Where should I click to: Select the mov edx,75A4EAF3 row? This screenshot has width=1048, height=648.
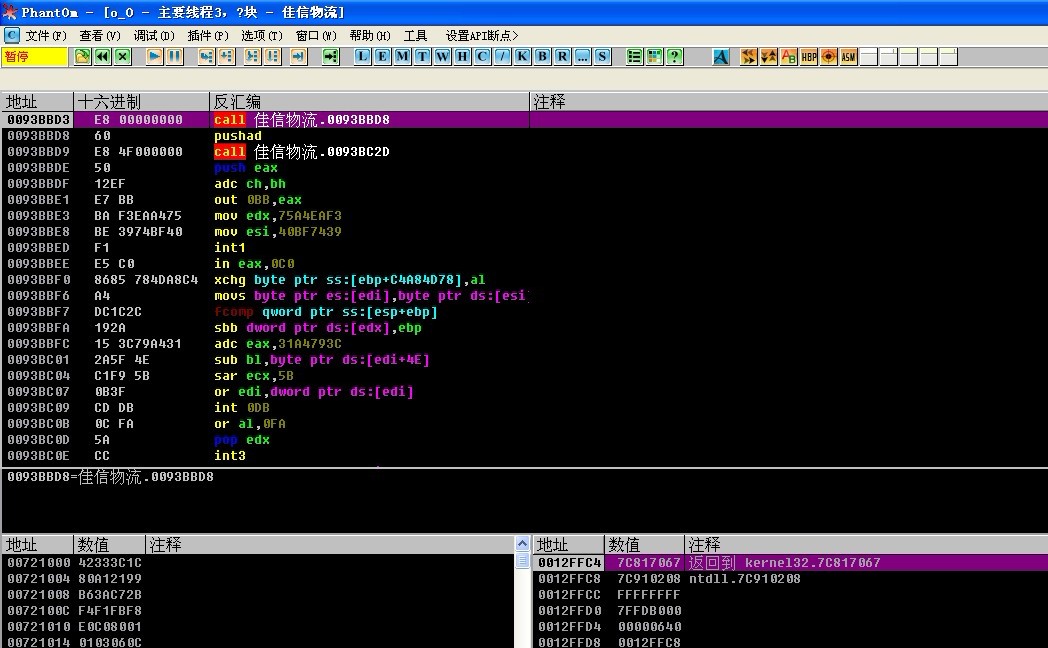[x=524, y=216]
